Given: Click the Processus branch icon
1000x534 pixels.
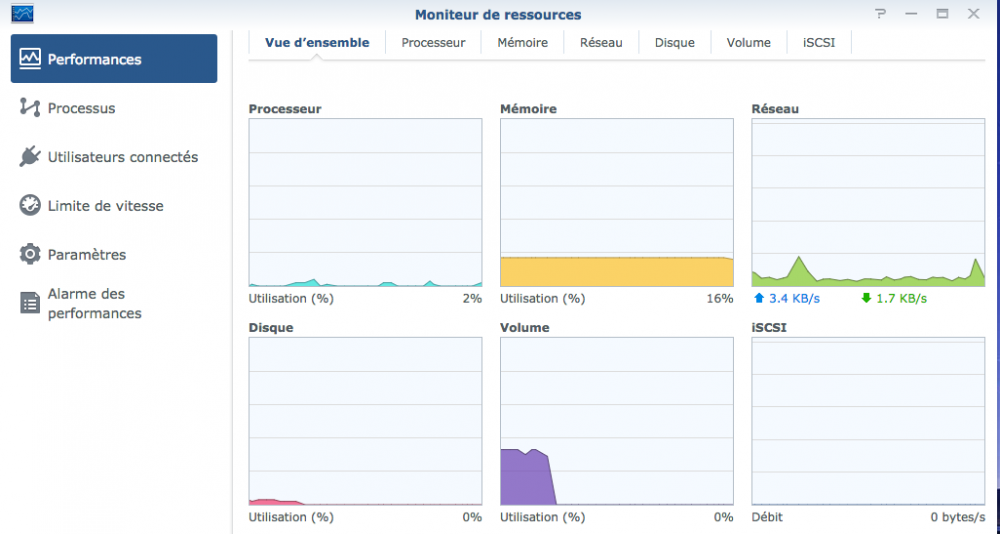Looking at the screenshot, I should coord(30,108).
